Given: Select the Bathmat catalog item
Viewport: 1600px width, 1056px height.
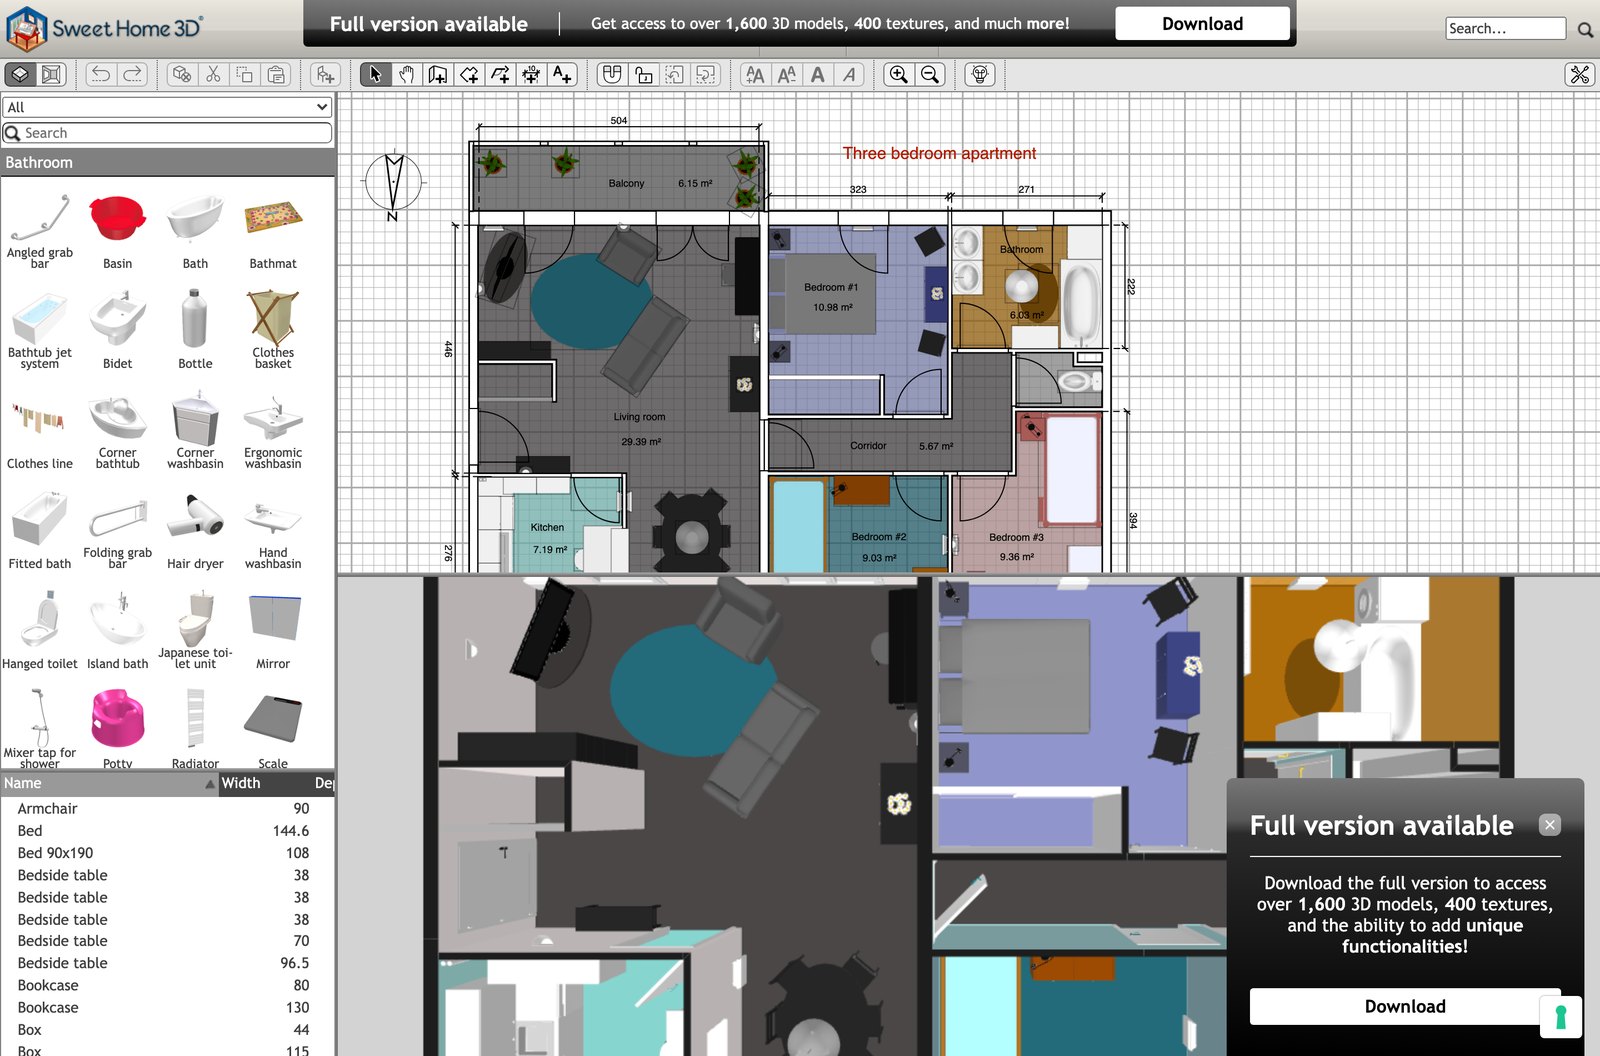Looking at the screenshot, I should 273,232.
